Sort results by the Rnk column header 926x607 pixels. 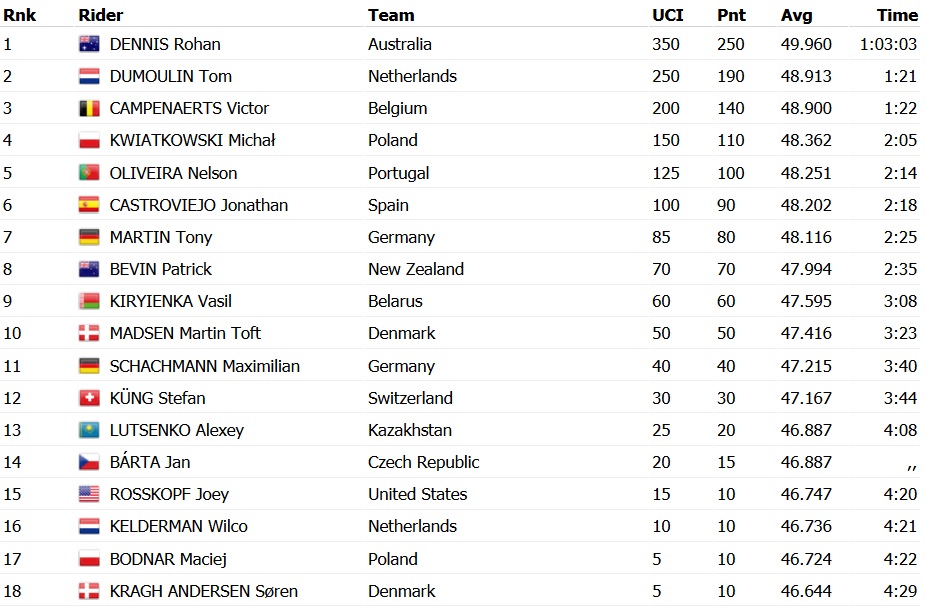click(19, 15)
